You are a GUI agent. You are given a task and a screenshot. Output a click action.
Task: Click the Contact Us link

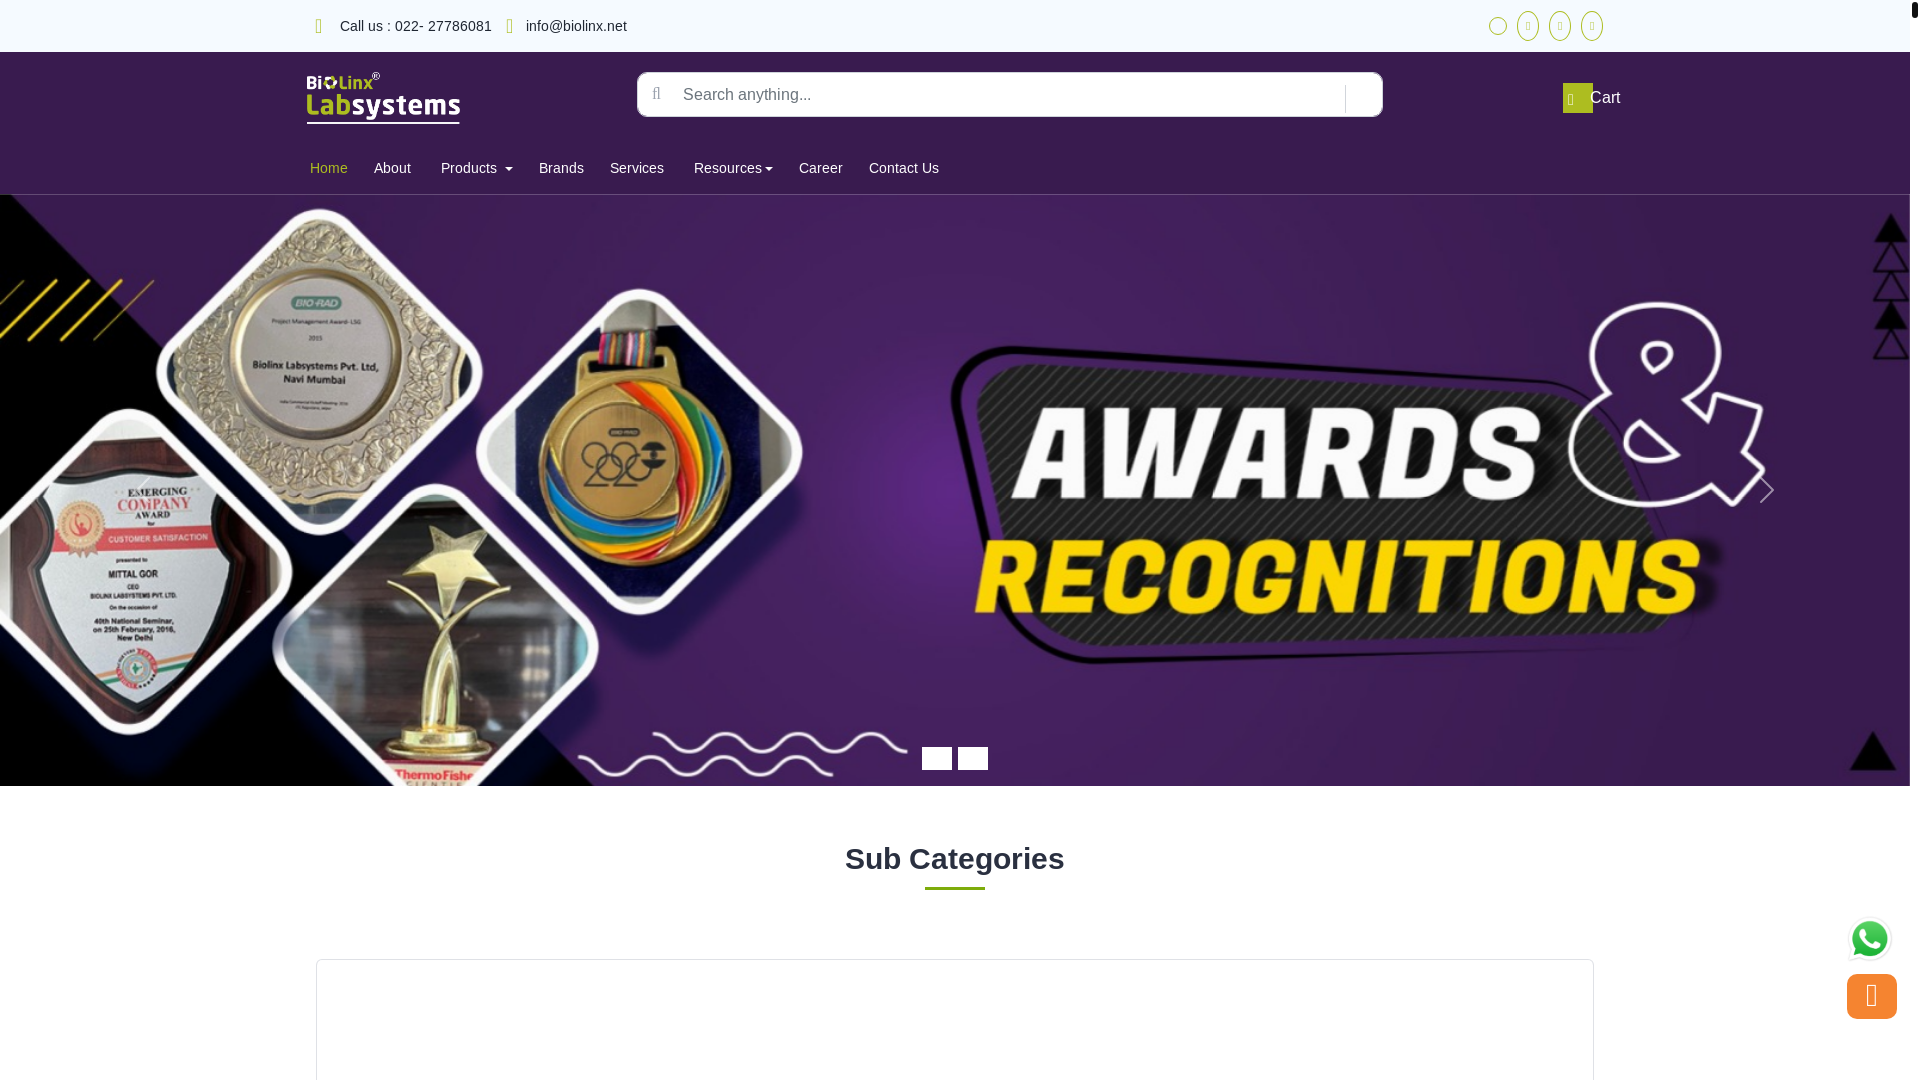(903, 168)
